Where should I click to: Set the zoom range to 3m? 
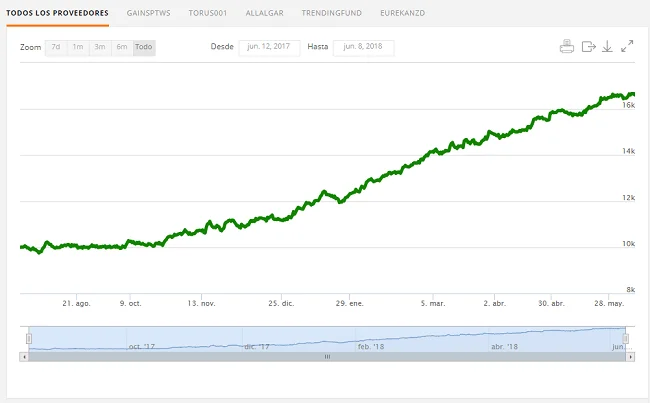[x=100, y=47]
